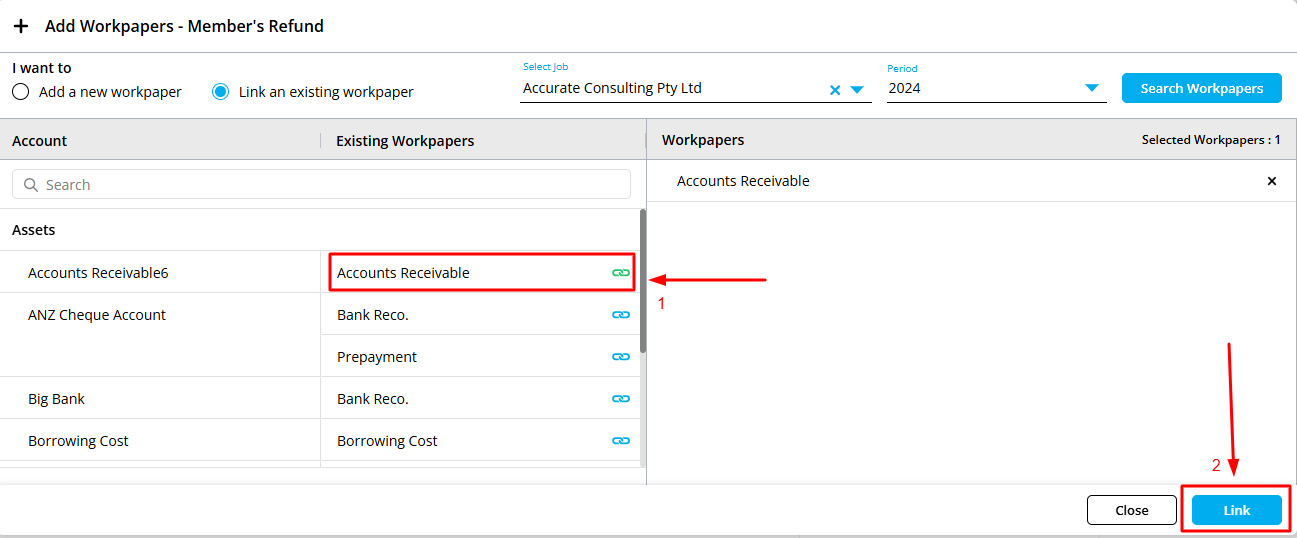Click link icon for ANZ Bank Reco.
This screenshot has width=1297, height=538.
pyautogui.click(x=621, y=315)
